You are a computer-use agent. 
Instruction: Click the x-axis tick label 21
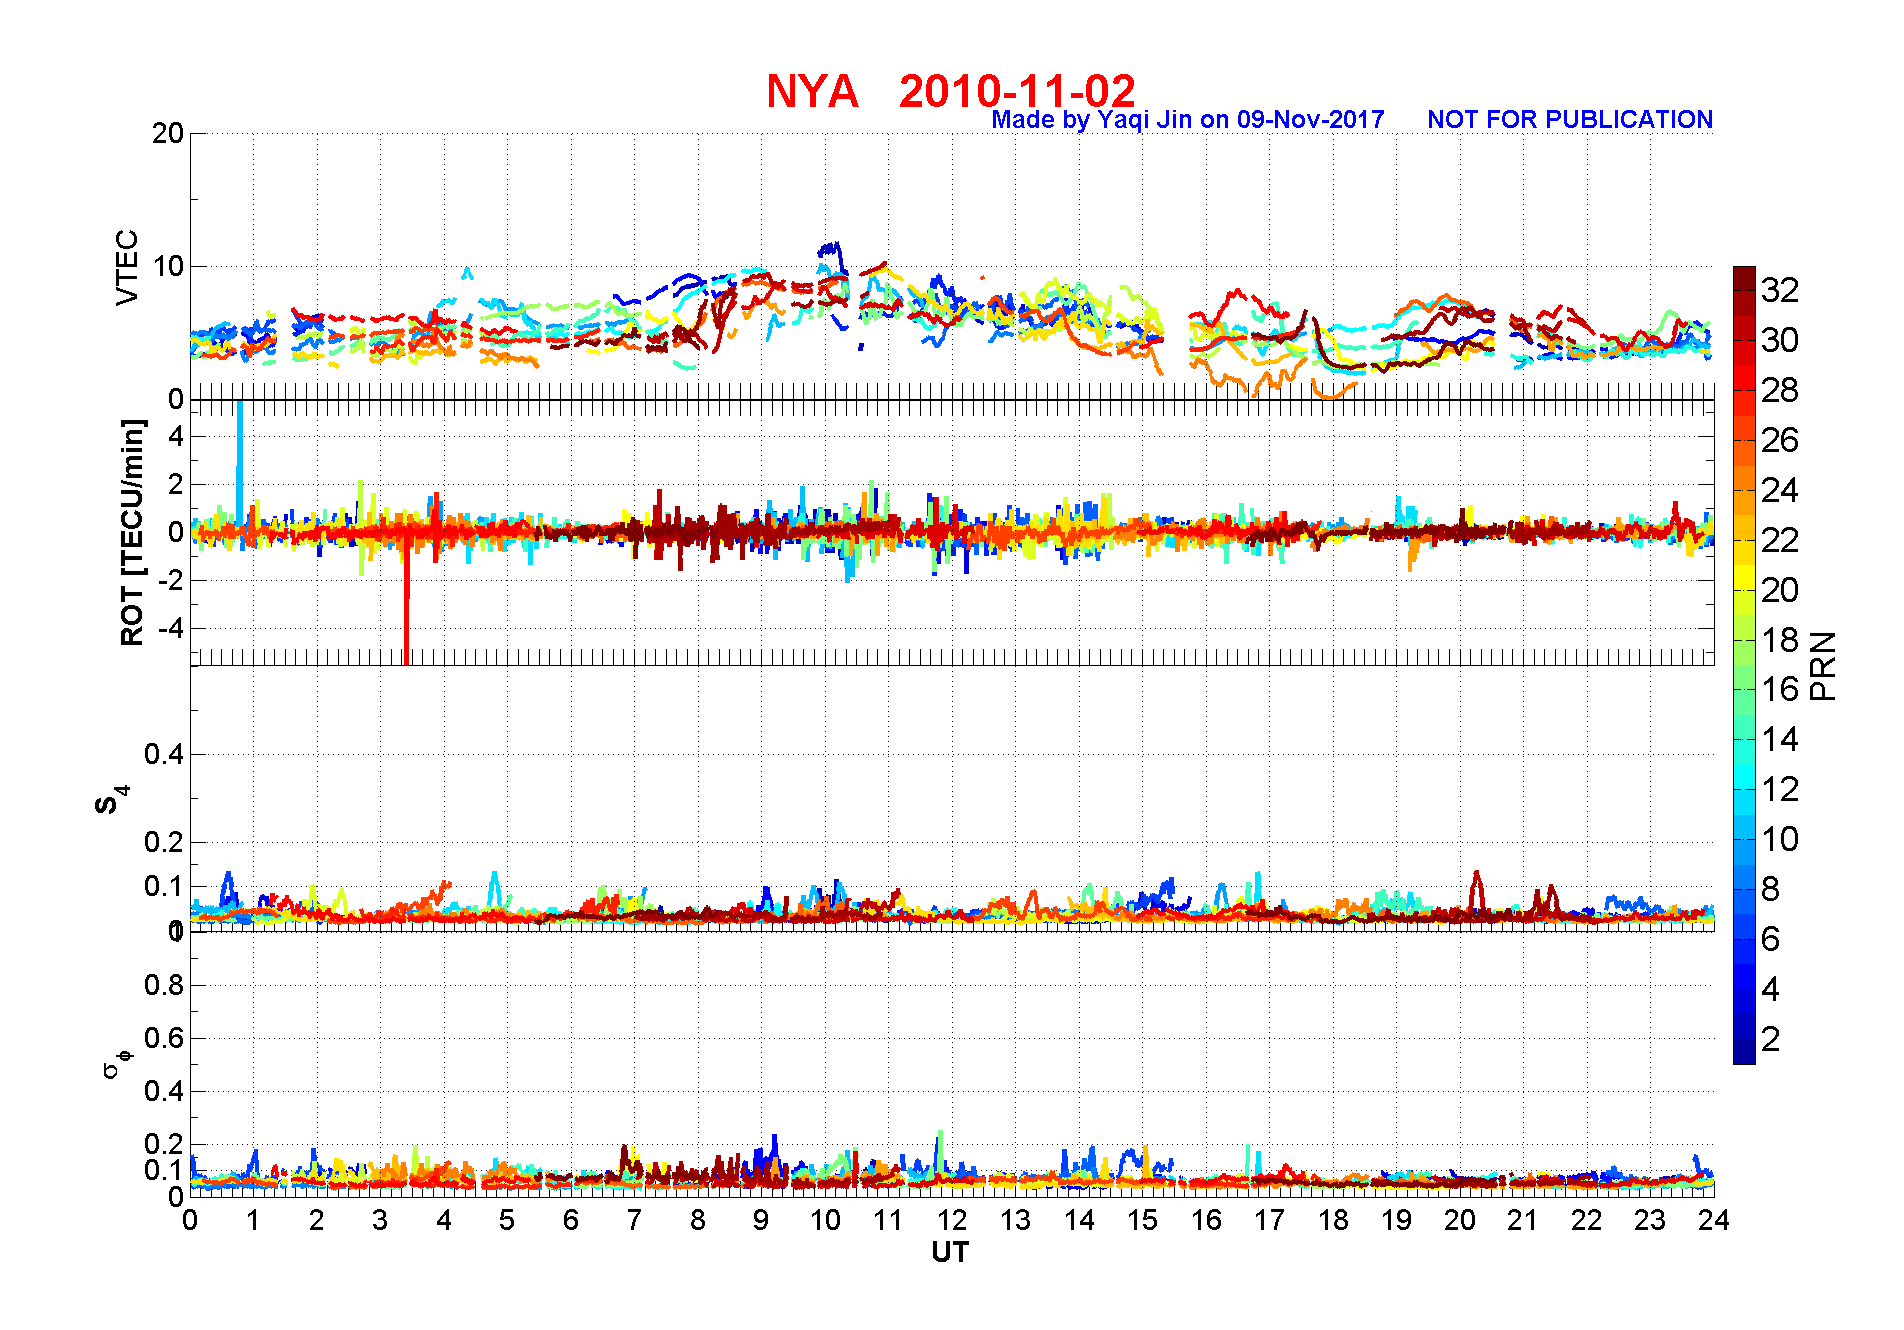pos(1523,1220)
